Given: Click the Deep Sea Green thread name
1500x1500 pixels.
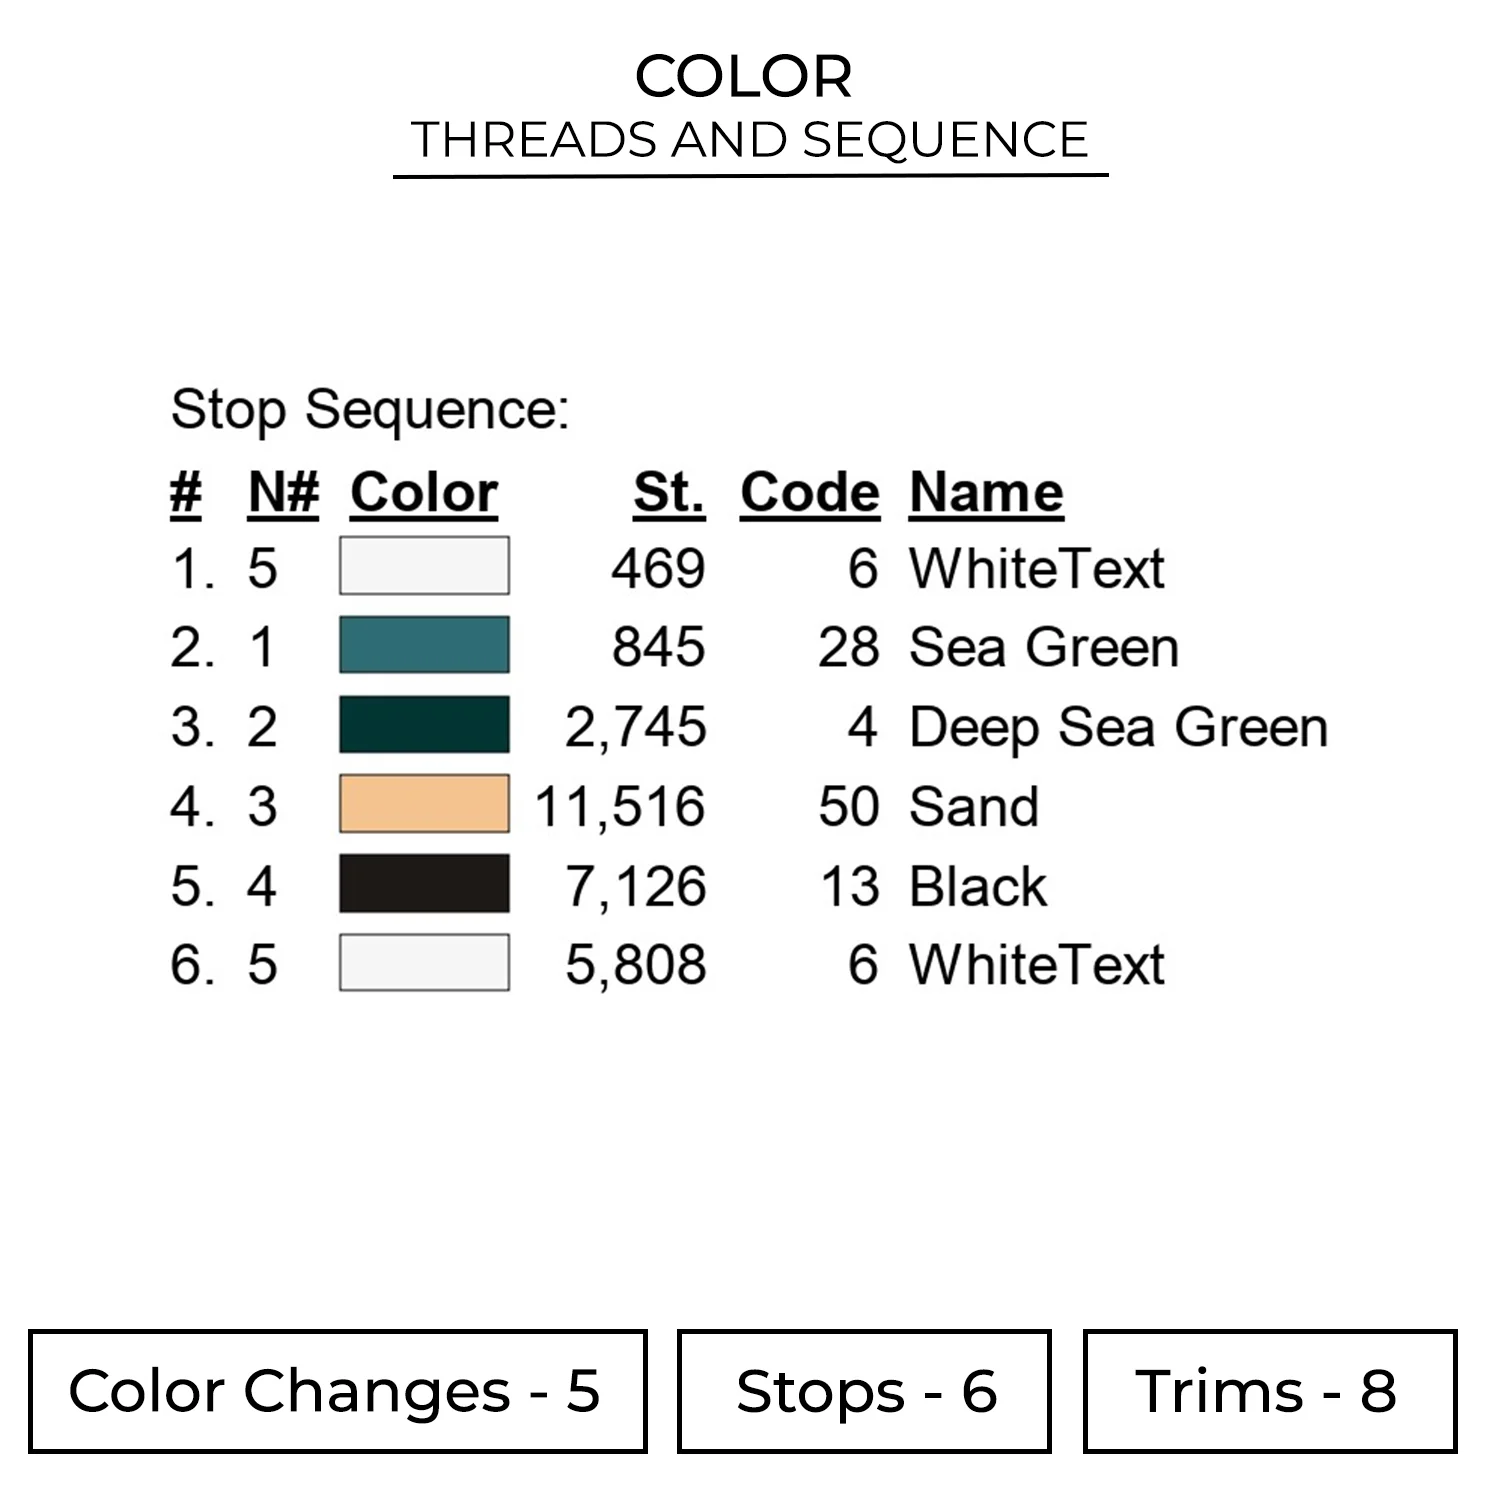Looking at the screenshot, I should click(1118, 727).
